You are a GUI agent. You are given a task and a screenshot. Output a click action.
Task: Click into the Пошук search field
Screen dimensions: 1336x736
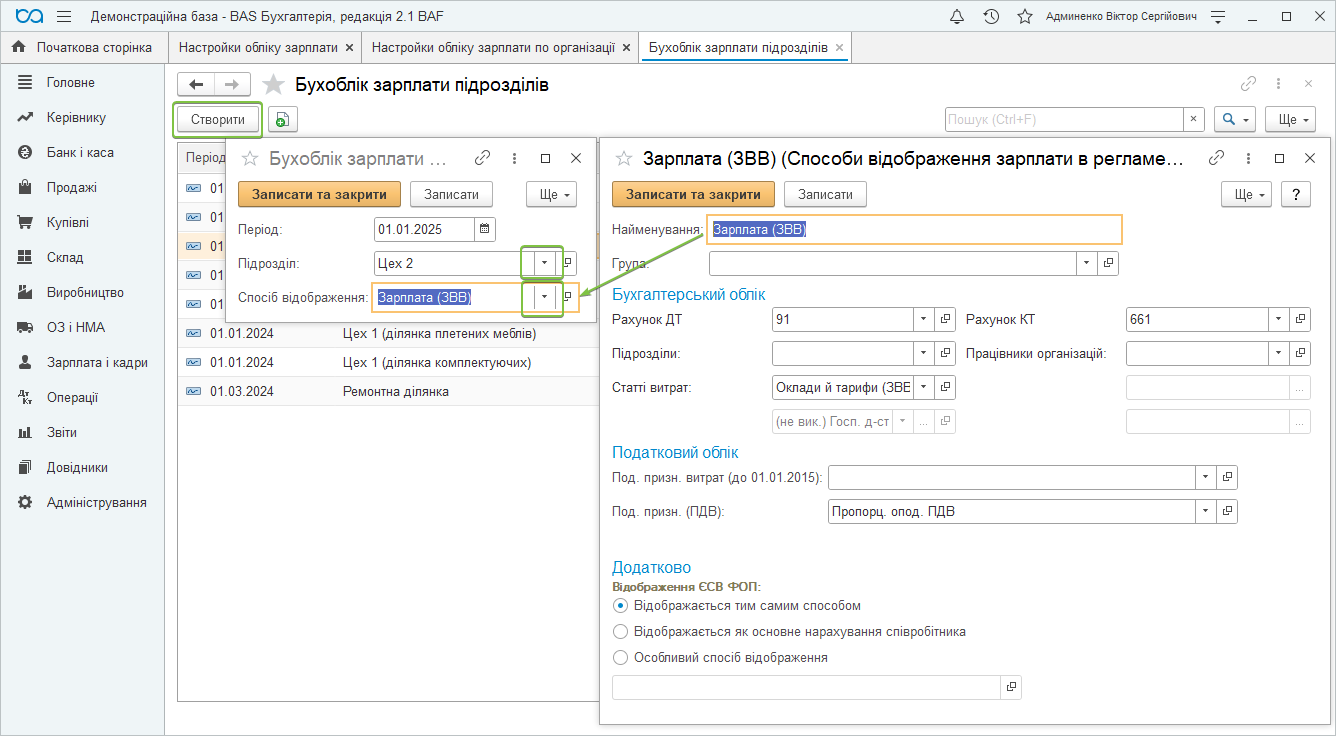pyautogui.click(x=1064, y=120)
